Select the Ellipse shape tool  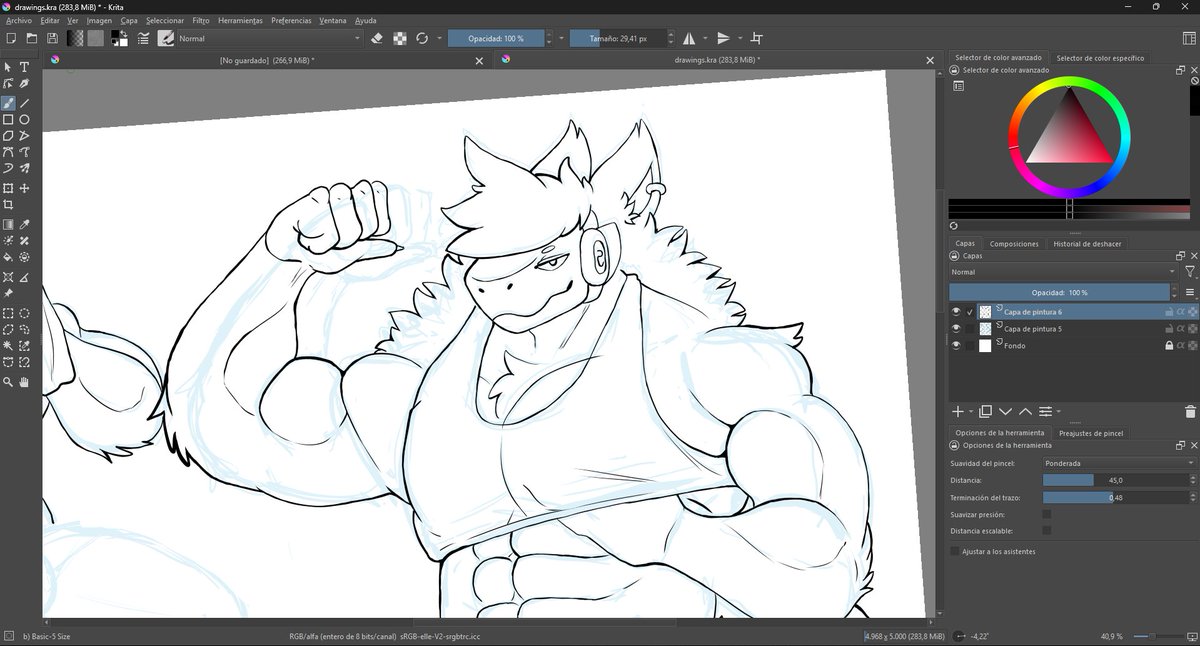pos(24,119)
